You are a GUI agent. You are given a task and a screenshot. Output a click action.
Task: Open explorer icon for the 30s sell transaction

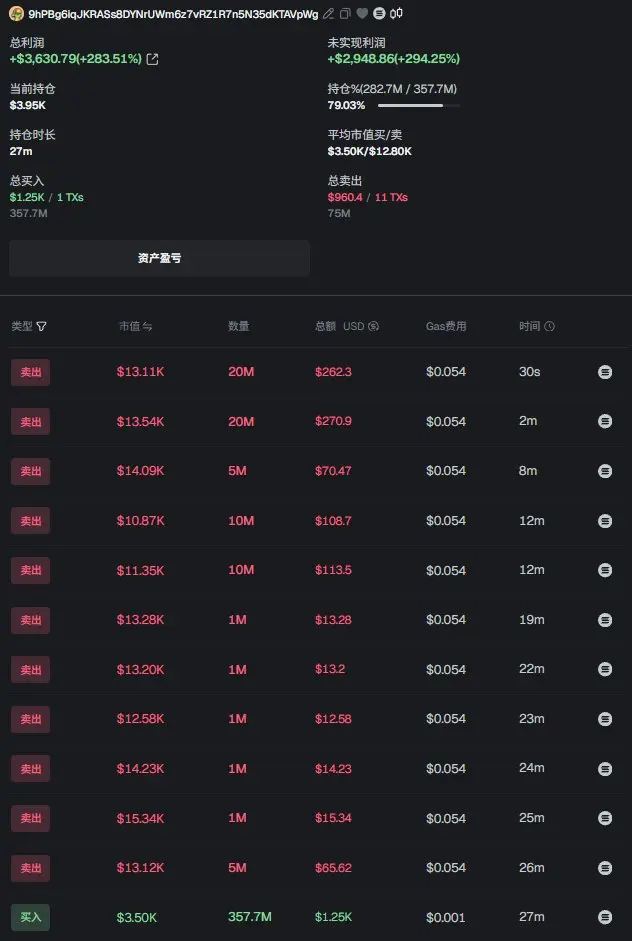604,372
